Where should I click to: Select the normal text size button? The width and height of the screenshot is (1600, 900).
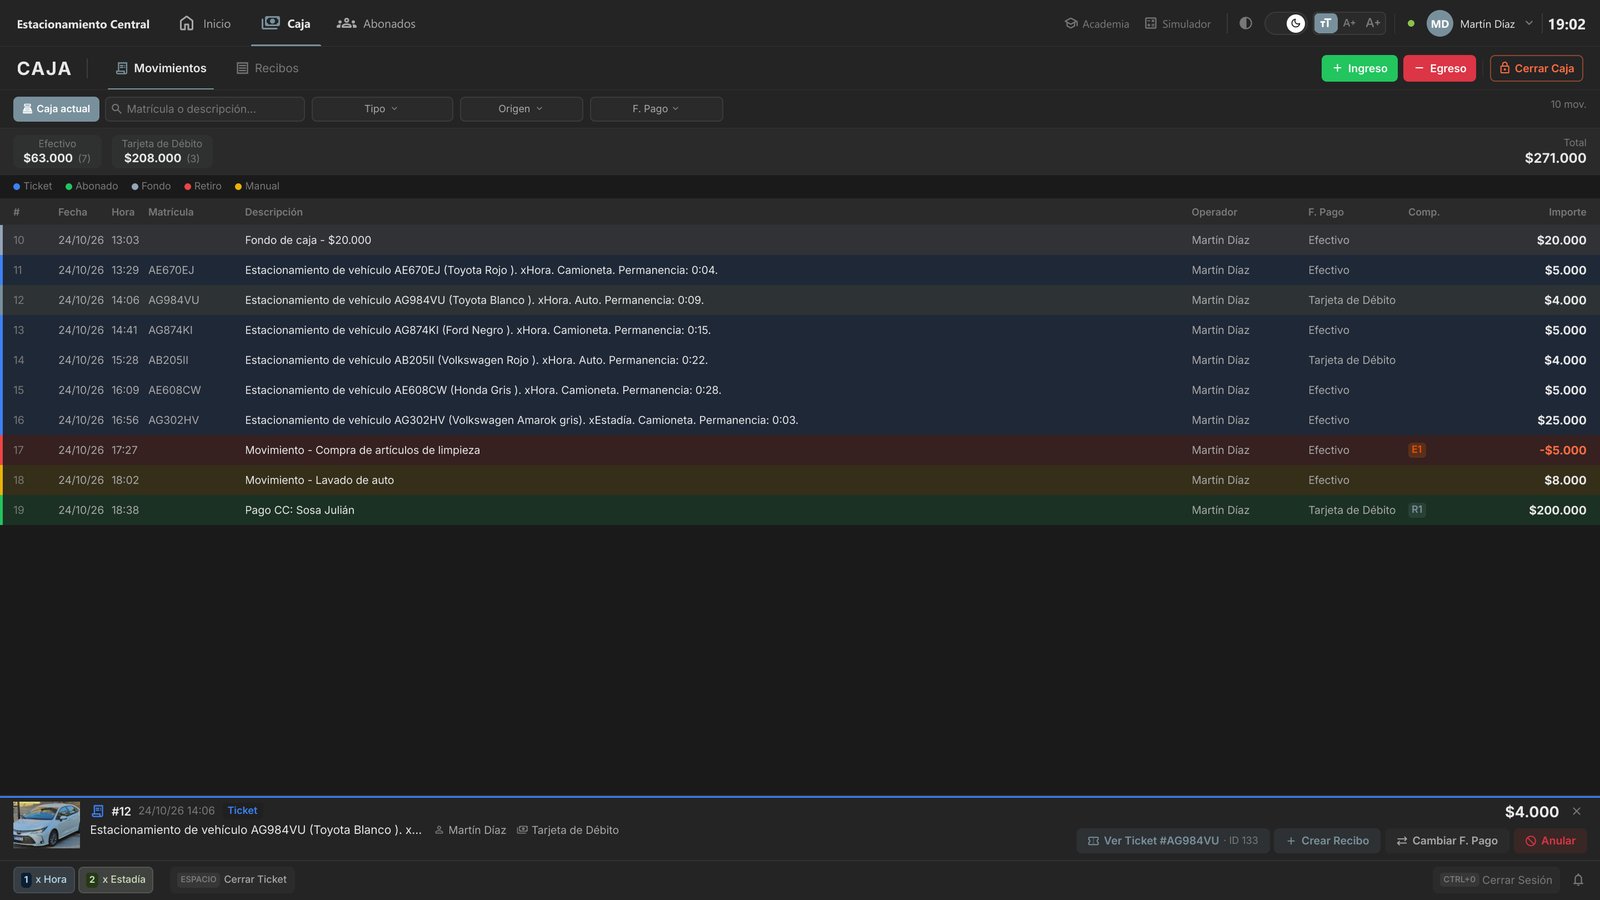[x=1325, y=23]
